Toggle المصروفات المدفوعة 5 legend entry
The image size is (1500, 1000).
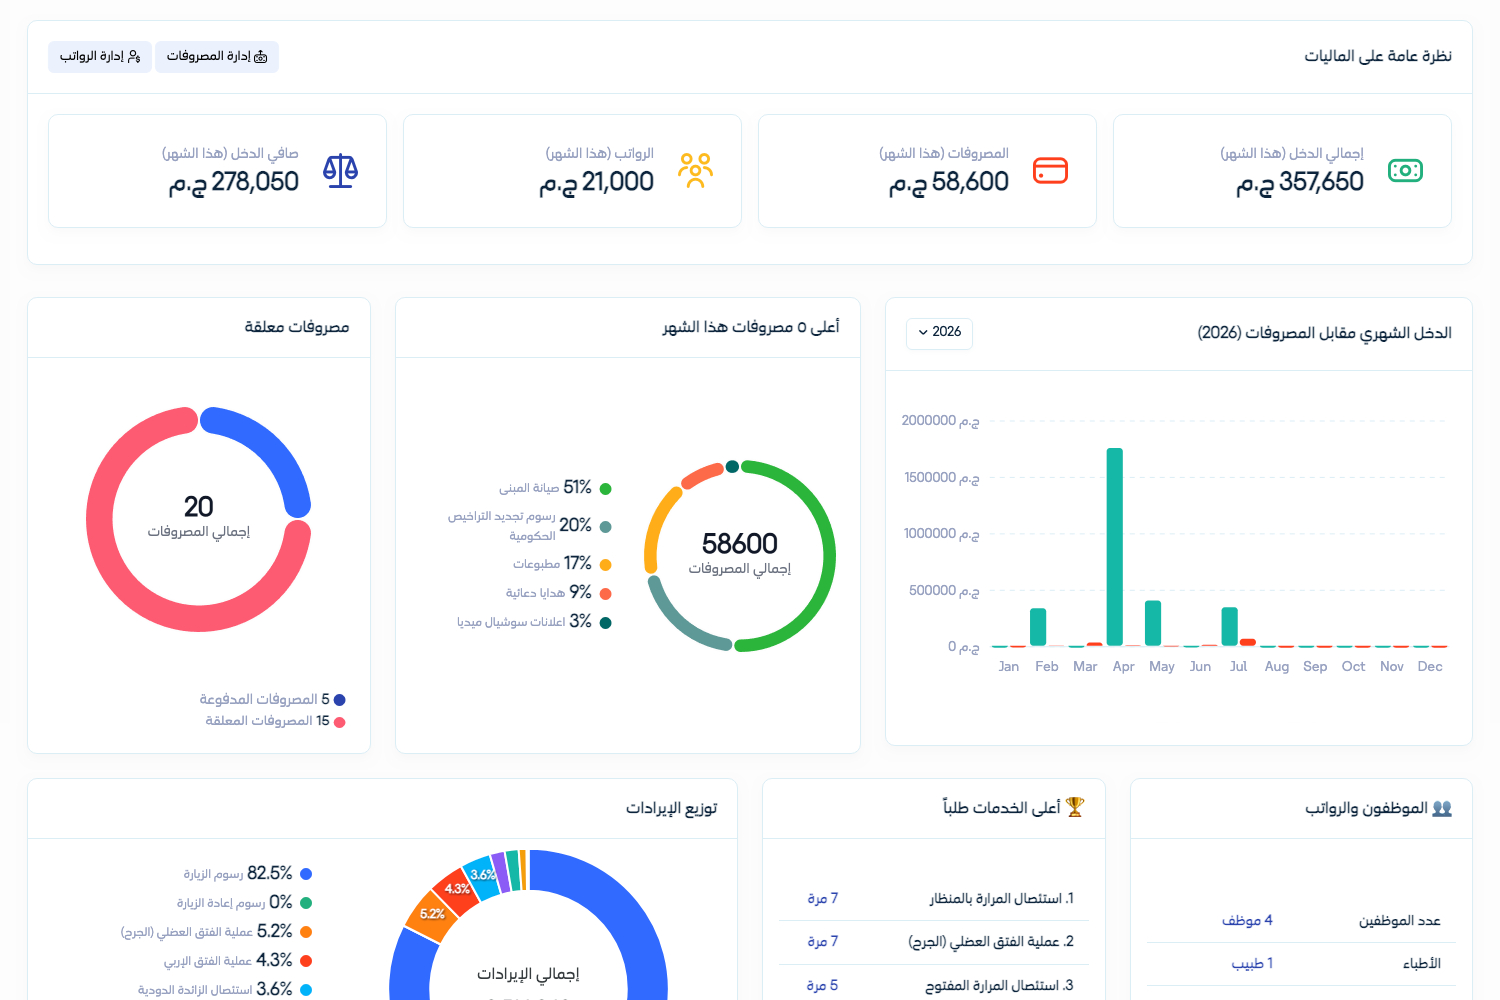[272, 699]
